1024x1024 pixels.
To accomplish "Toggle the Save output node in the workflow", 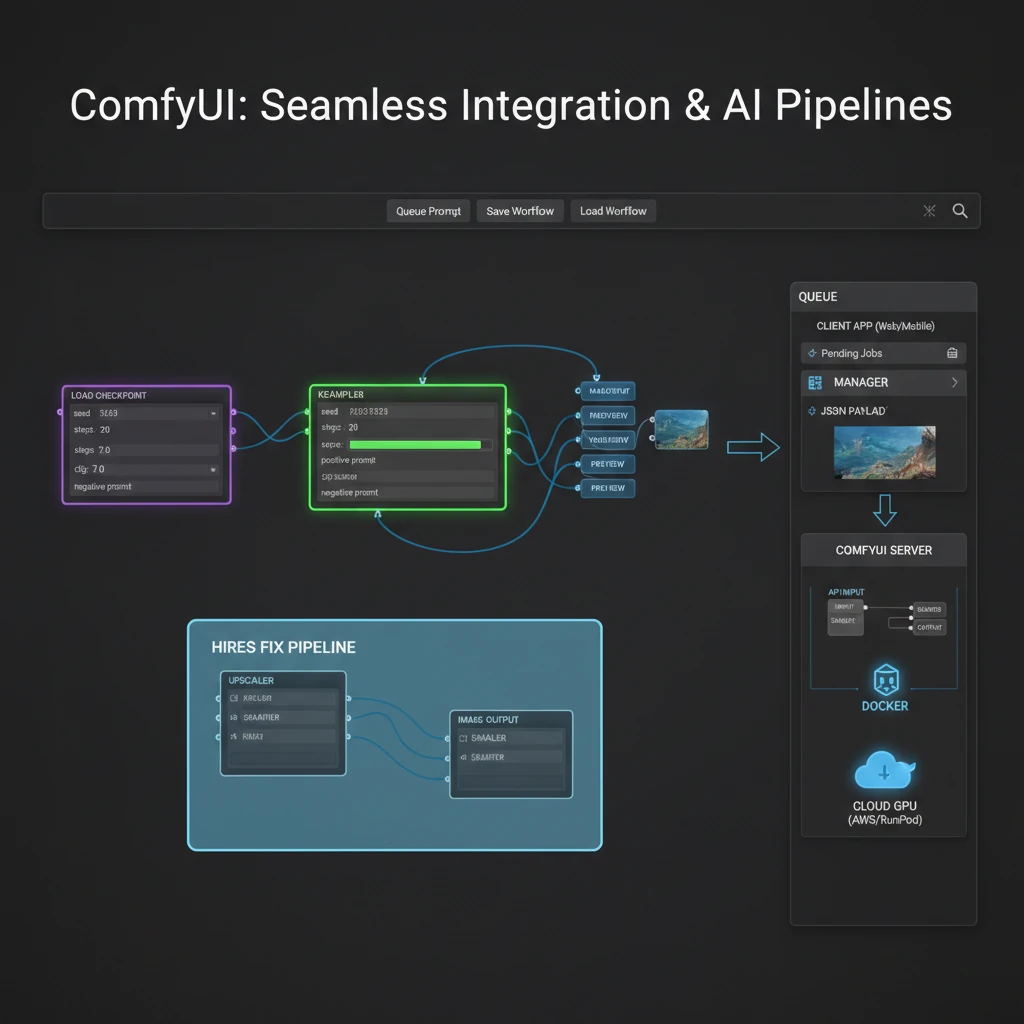I will click(x=608, y=391).
